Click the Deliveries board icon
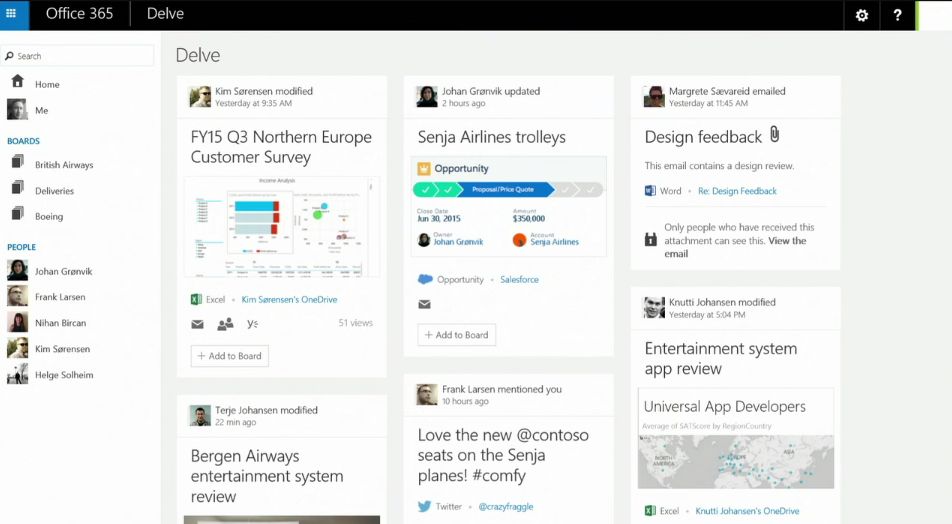Image resolution: width=952 pixels, height=524 pixels. [x=18, y=188]
